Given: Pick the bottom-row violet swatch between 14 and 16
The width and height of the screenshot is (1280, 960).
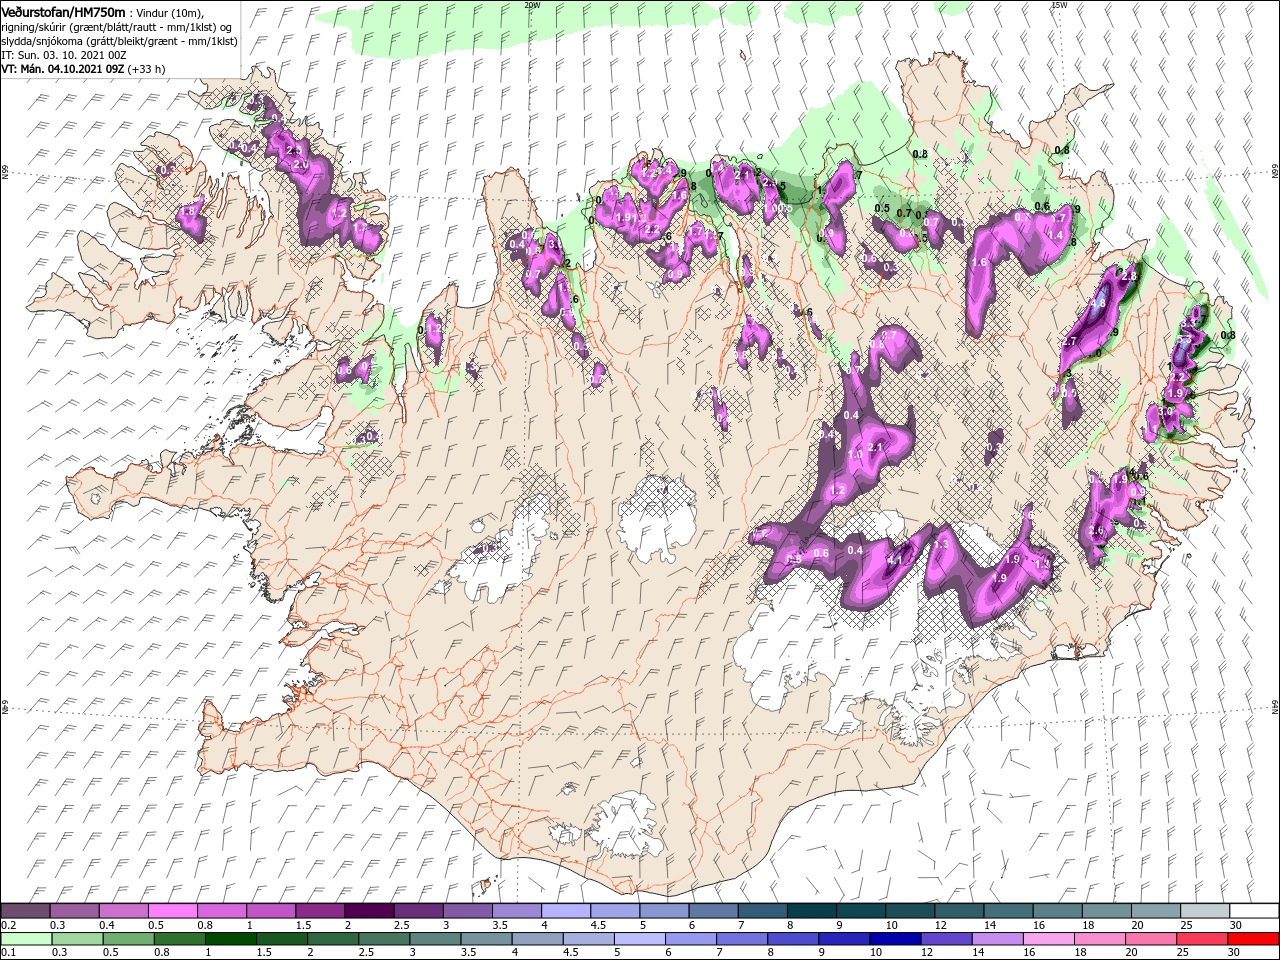Looking at the screenshot, I should [998, 939].
